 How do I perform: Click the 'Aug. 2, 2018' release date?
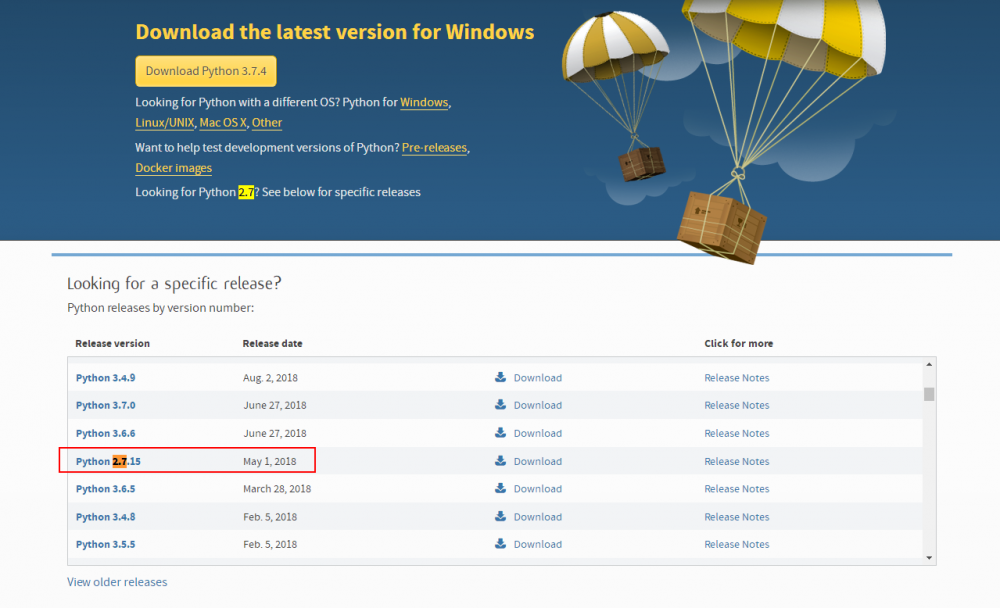(270, 378)
